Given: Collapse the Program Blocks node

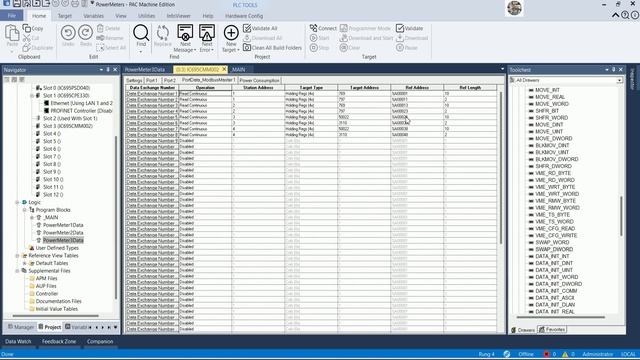Looking at the screenshot, I should (x=24, y=210).
